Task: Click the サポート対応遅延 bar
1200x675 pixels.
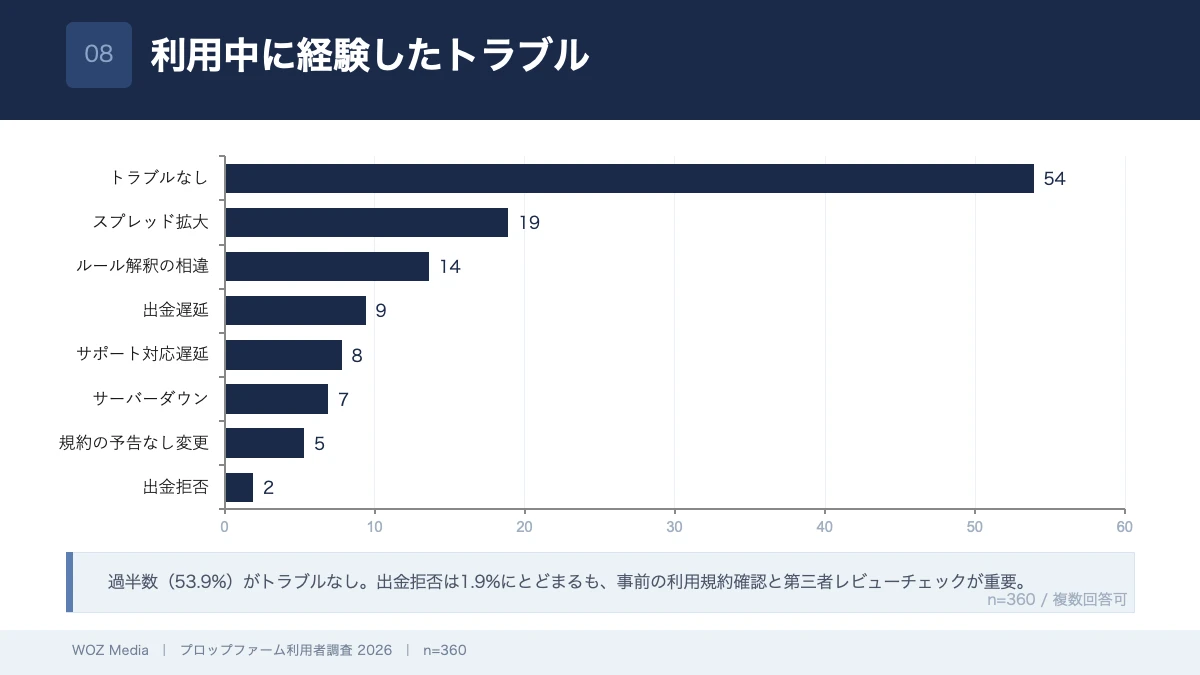Action: [283, 355]
